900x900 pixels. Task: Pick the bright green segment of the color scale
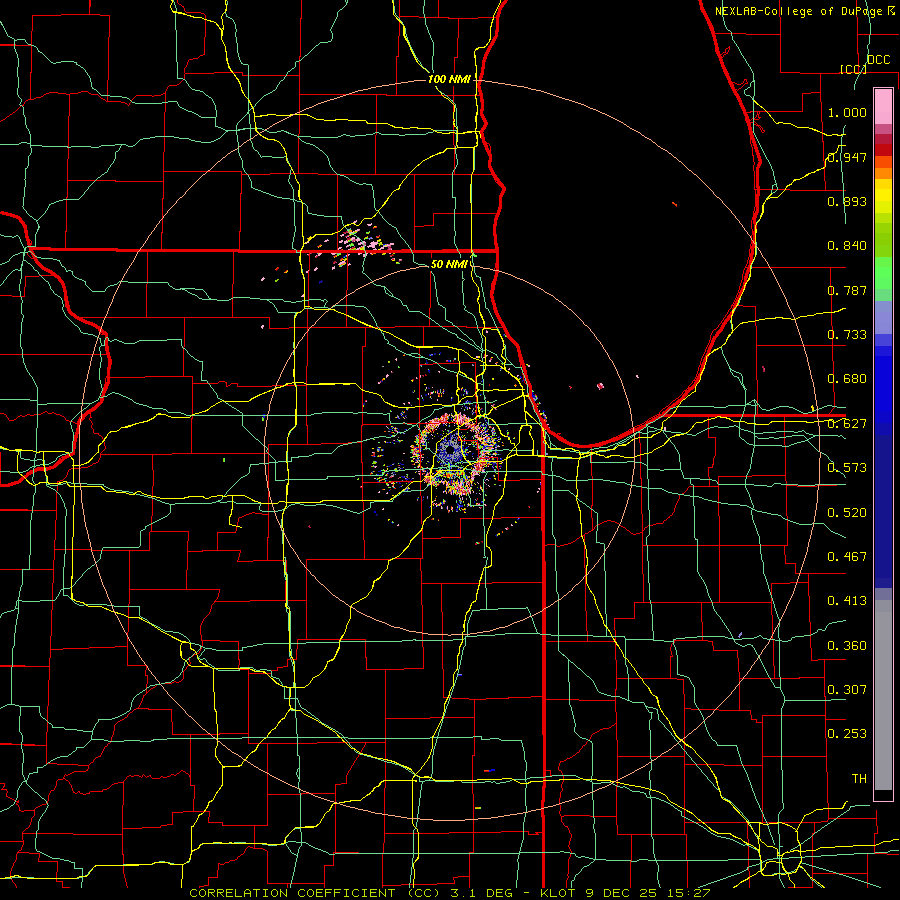883,273
